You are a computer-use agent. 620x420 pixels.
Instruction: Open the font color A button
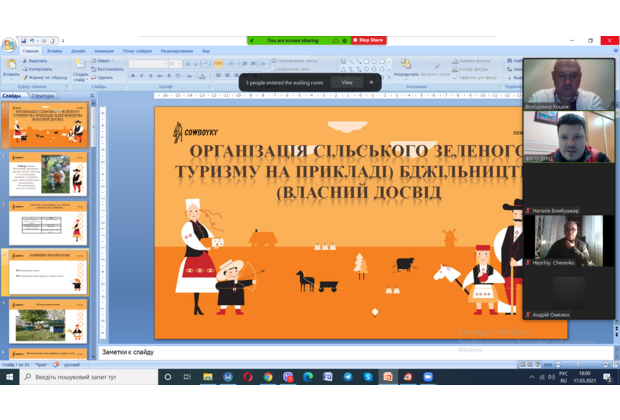(202, 76)
